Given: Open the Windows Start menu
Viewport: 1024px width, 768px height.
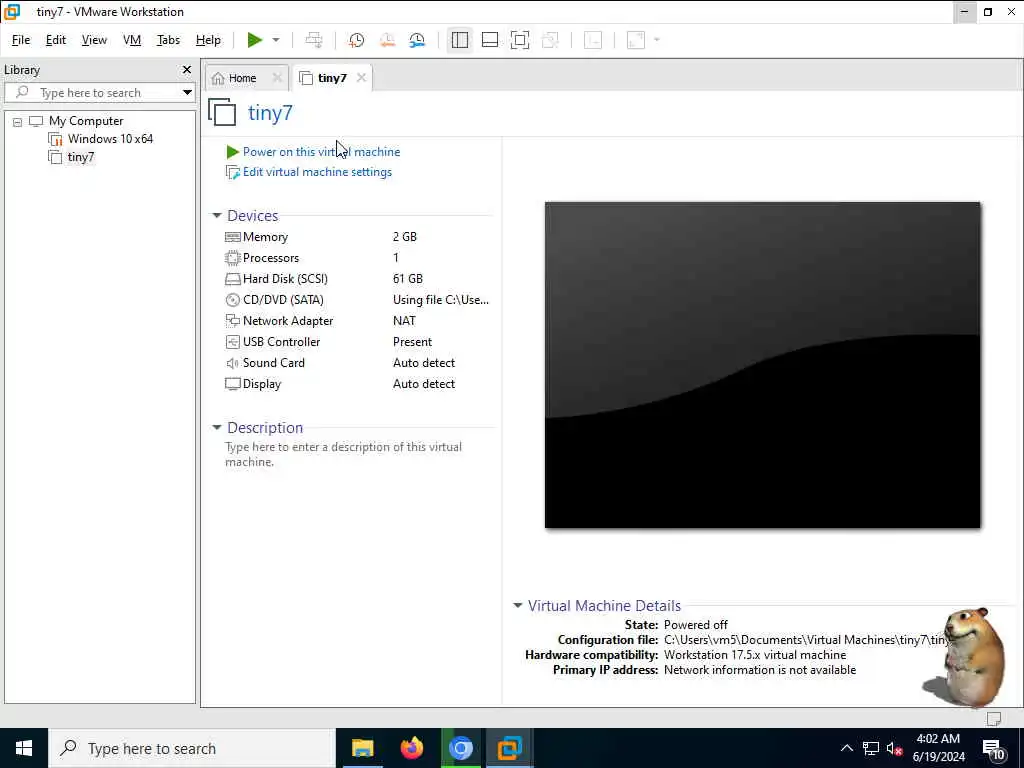Looking at the screenshot, I should point(24,748).
